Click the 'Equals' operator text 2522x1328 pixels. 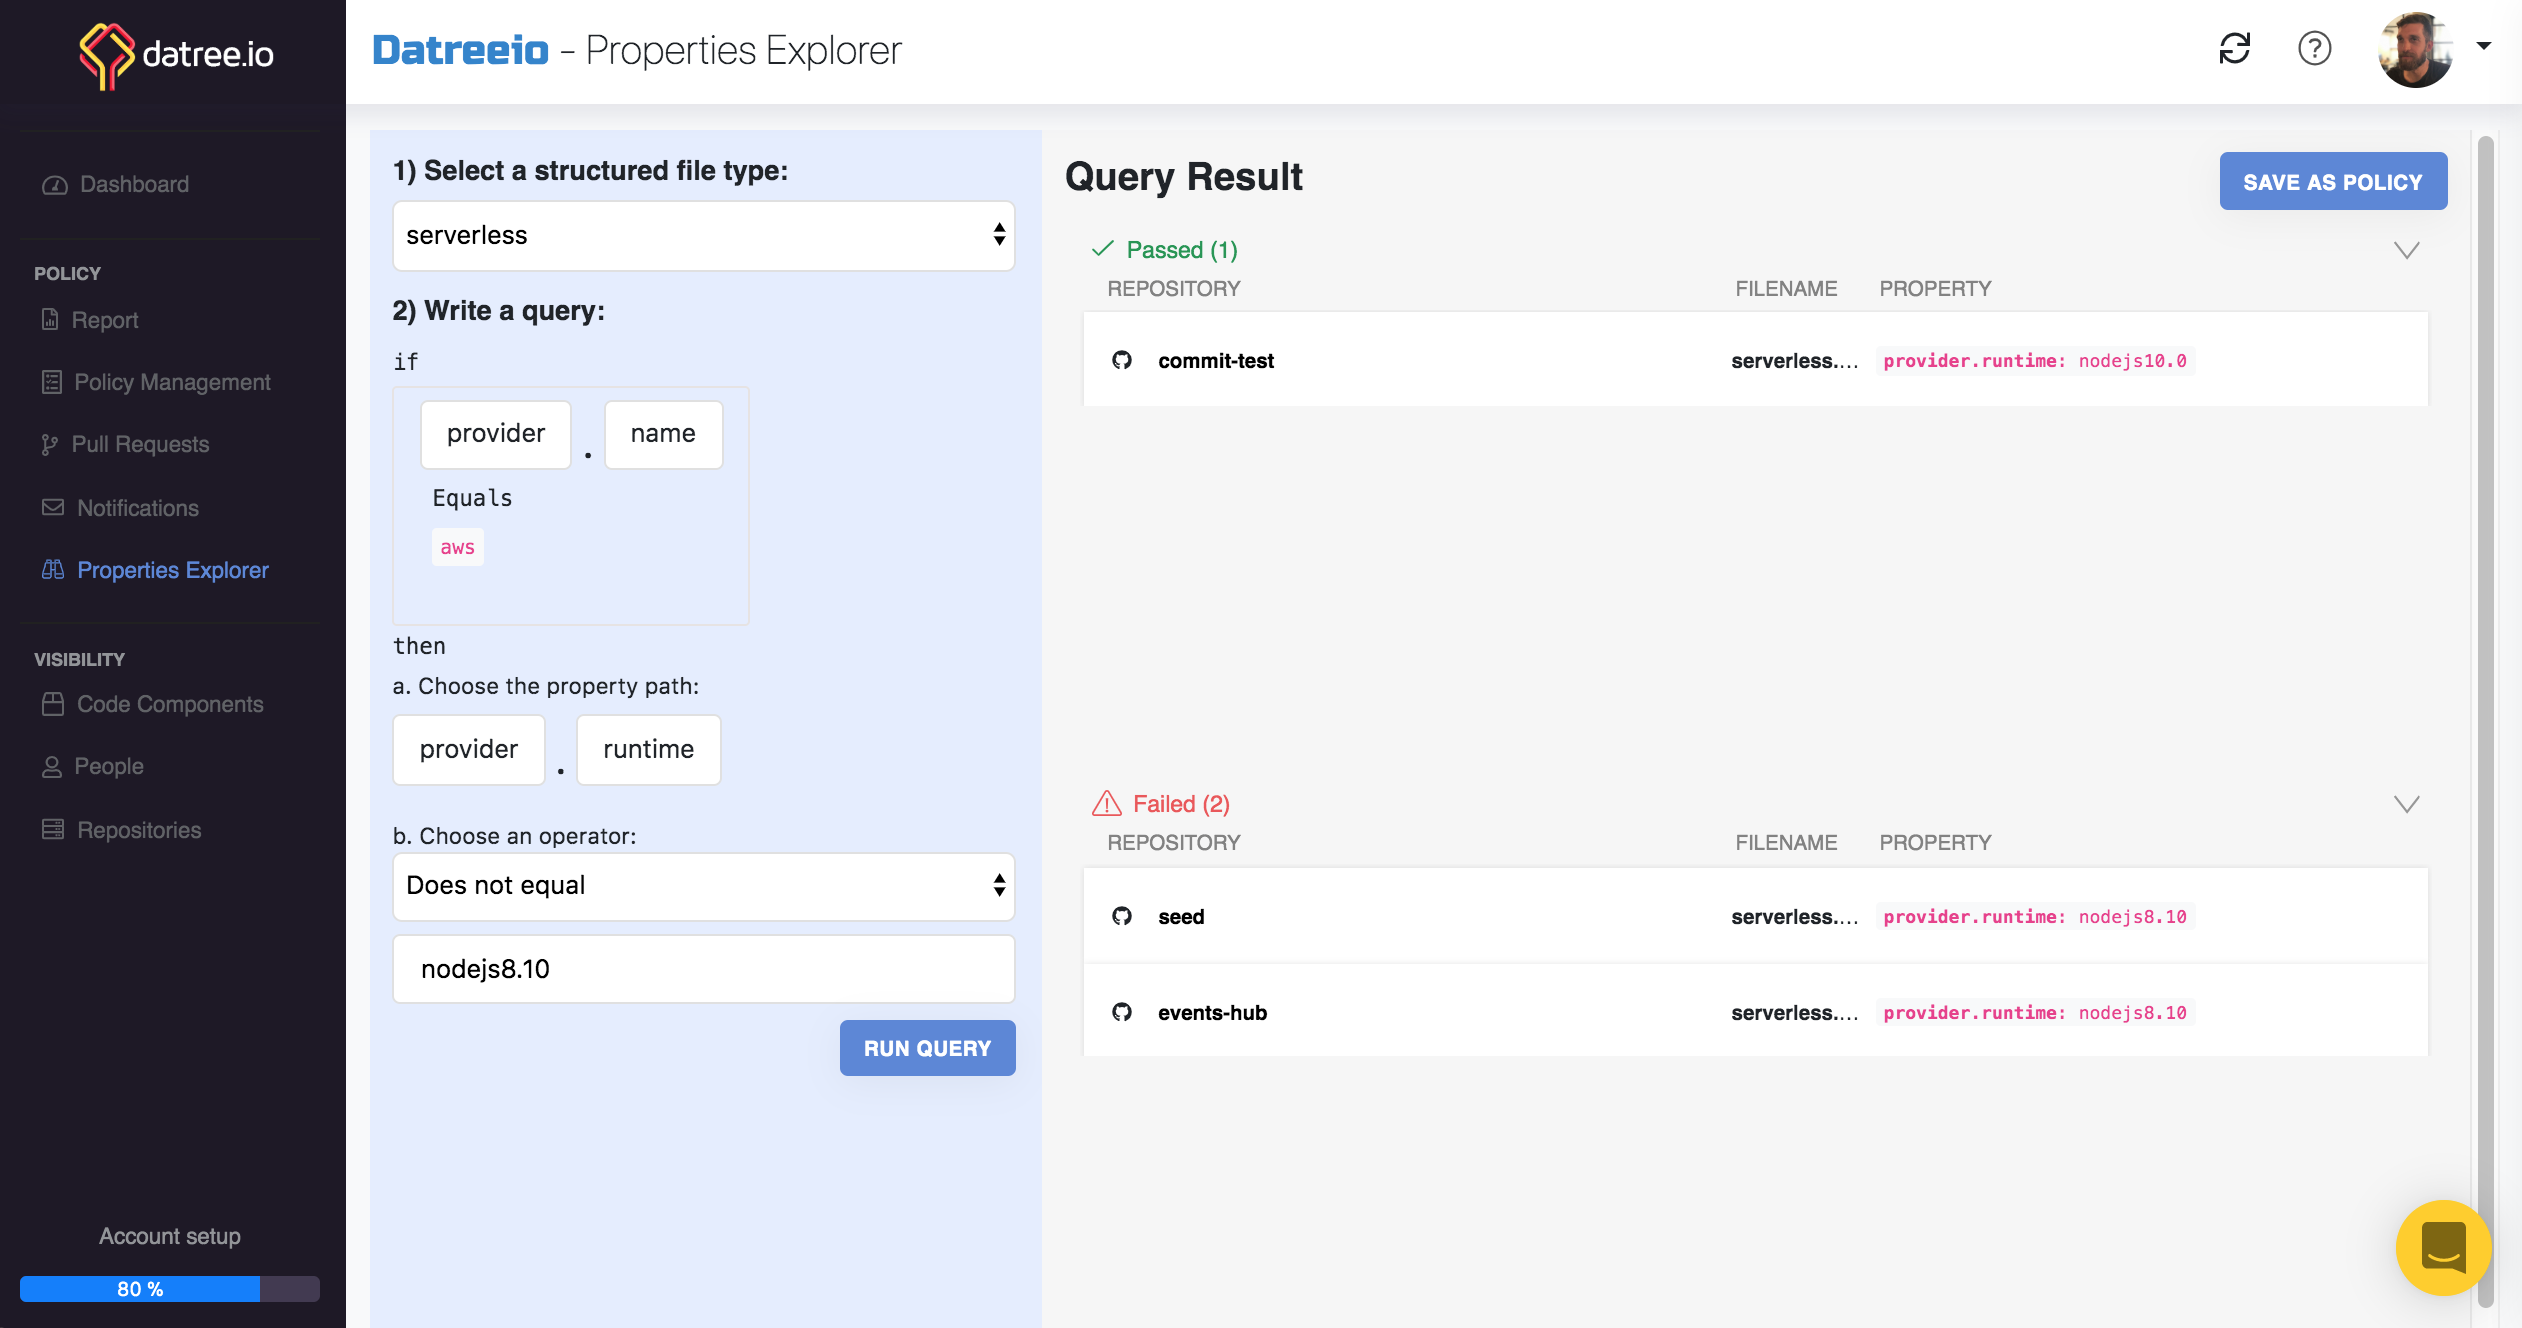[473, 498]
